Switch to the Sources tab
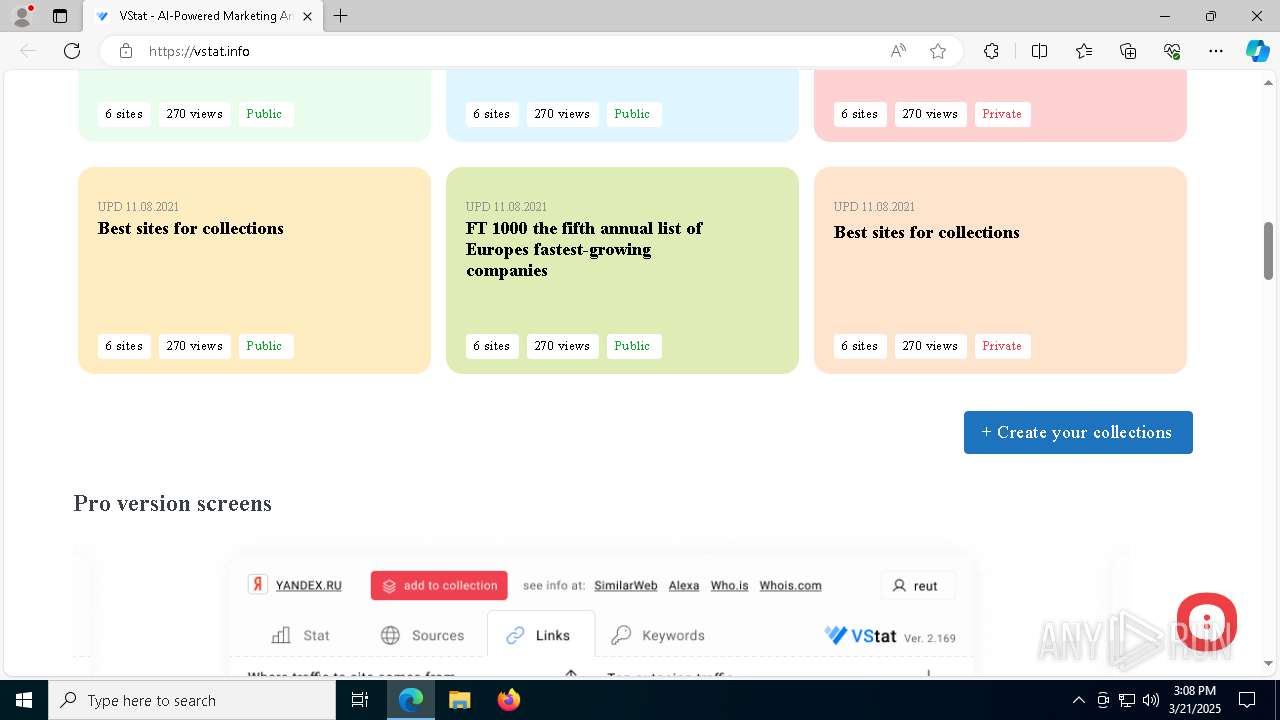 tap(423, 635)
